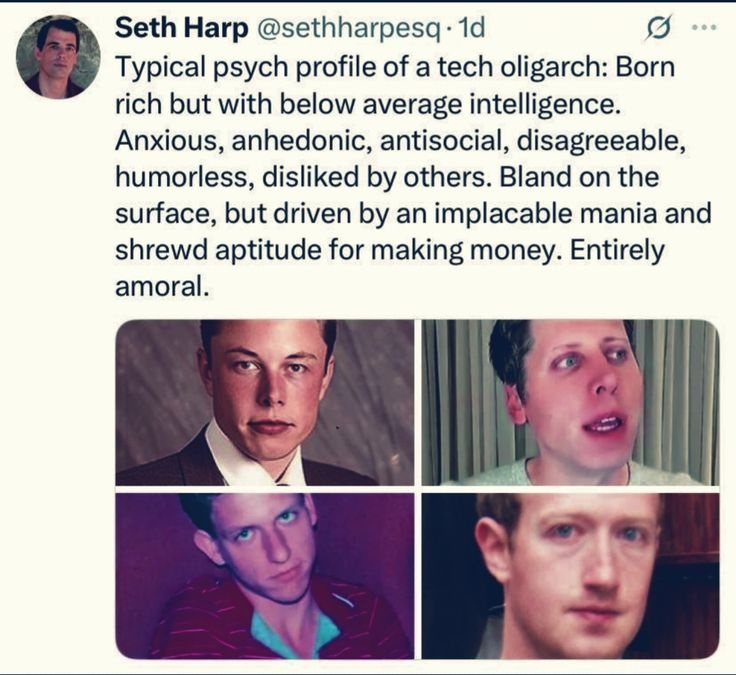Open photo of man in maroon striped polo
The height and width of the screenshot is (675, 736).
pyautogui.click(x=265, y=576)
